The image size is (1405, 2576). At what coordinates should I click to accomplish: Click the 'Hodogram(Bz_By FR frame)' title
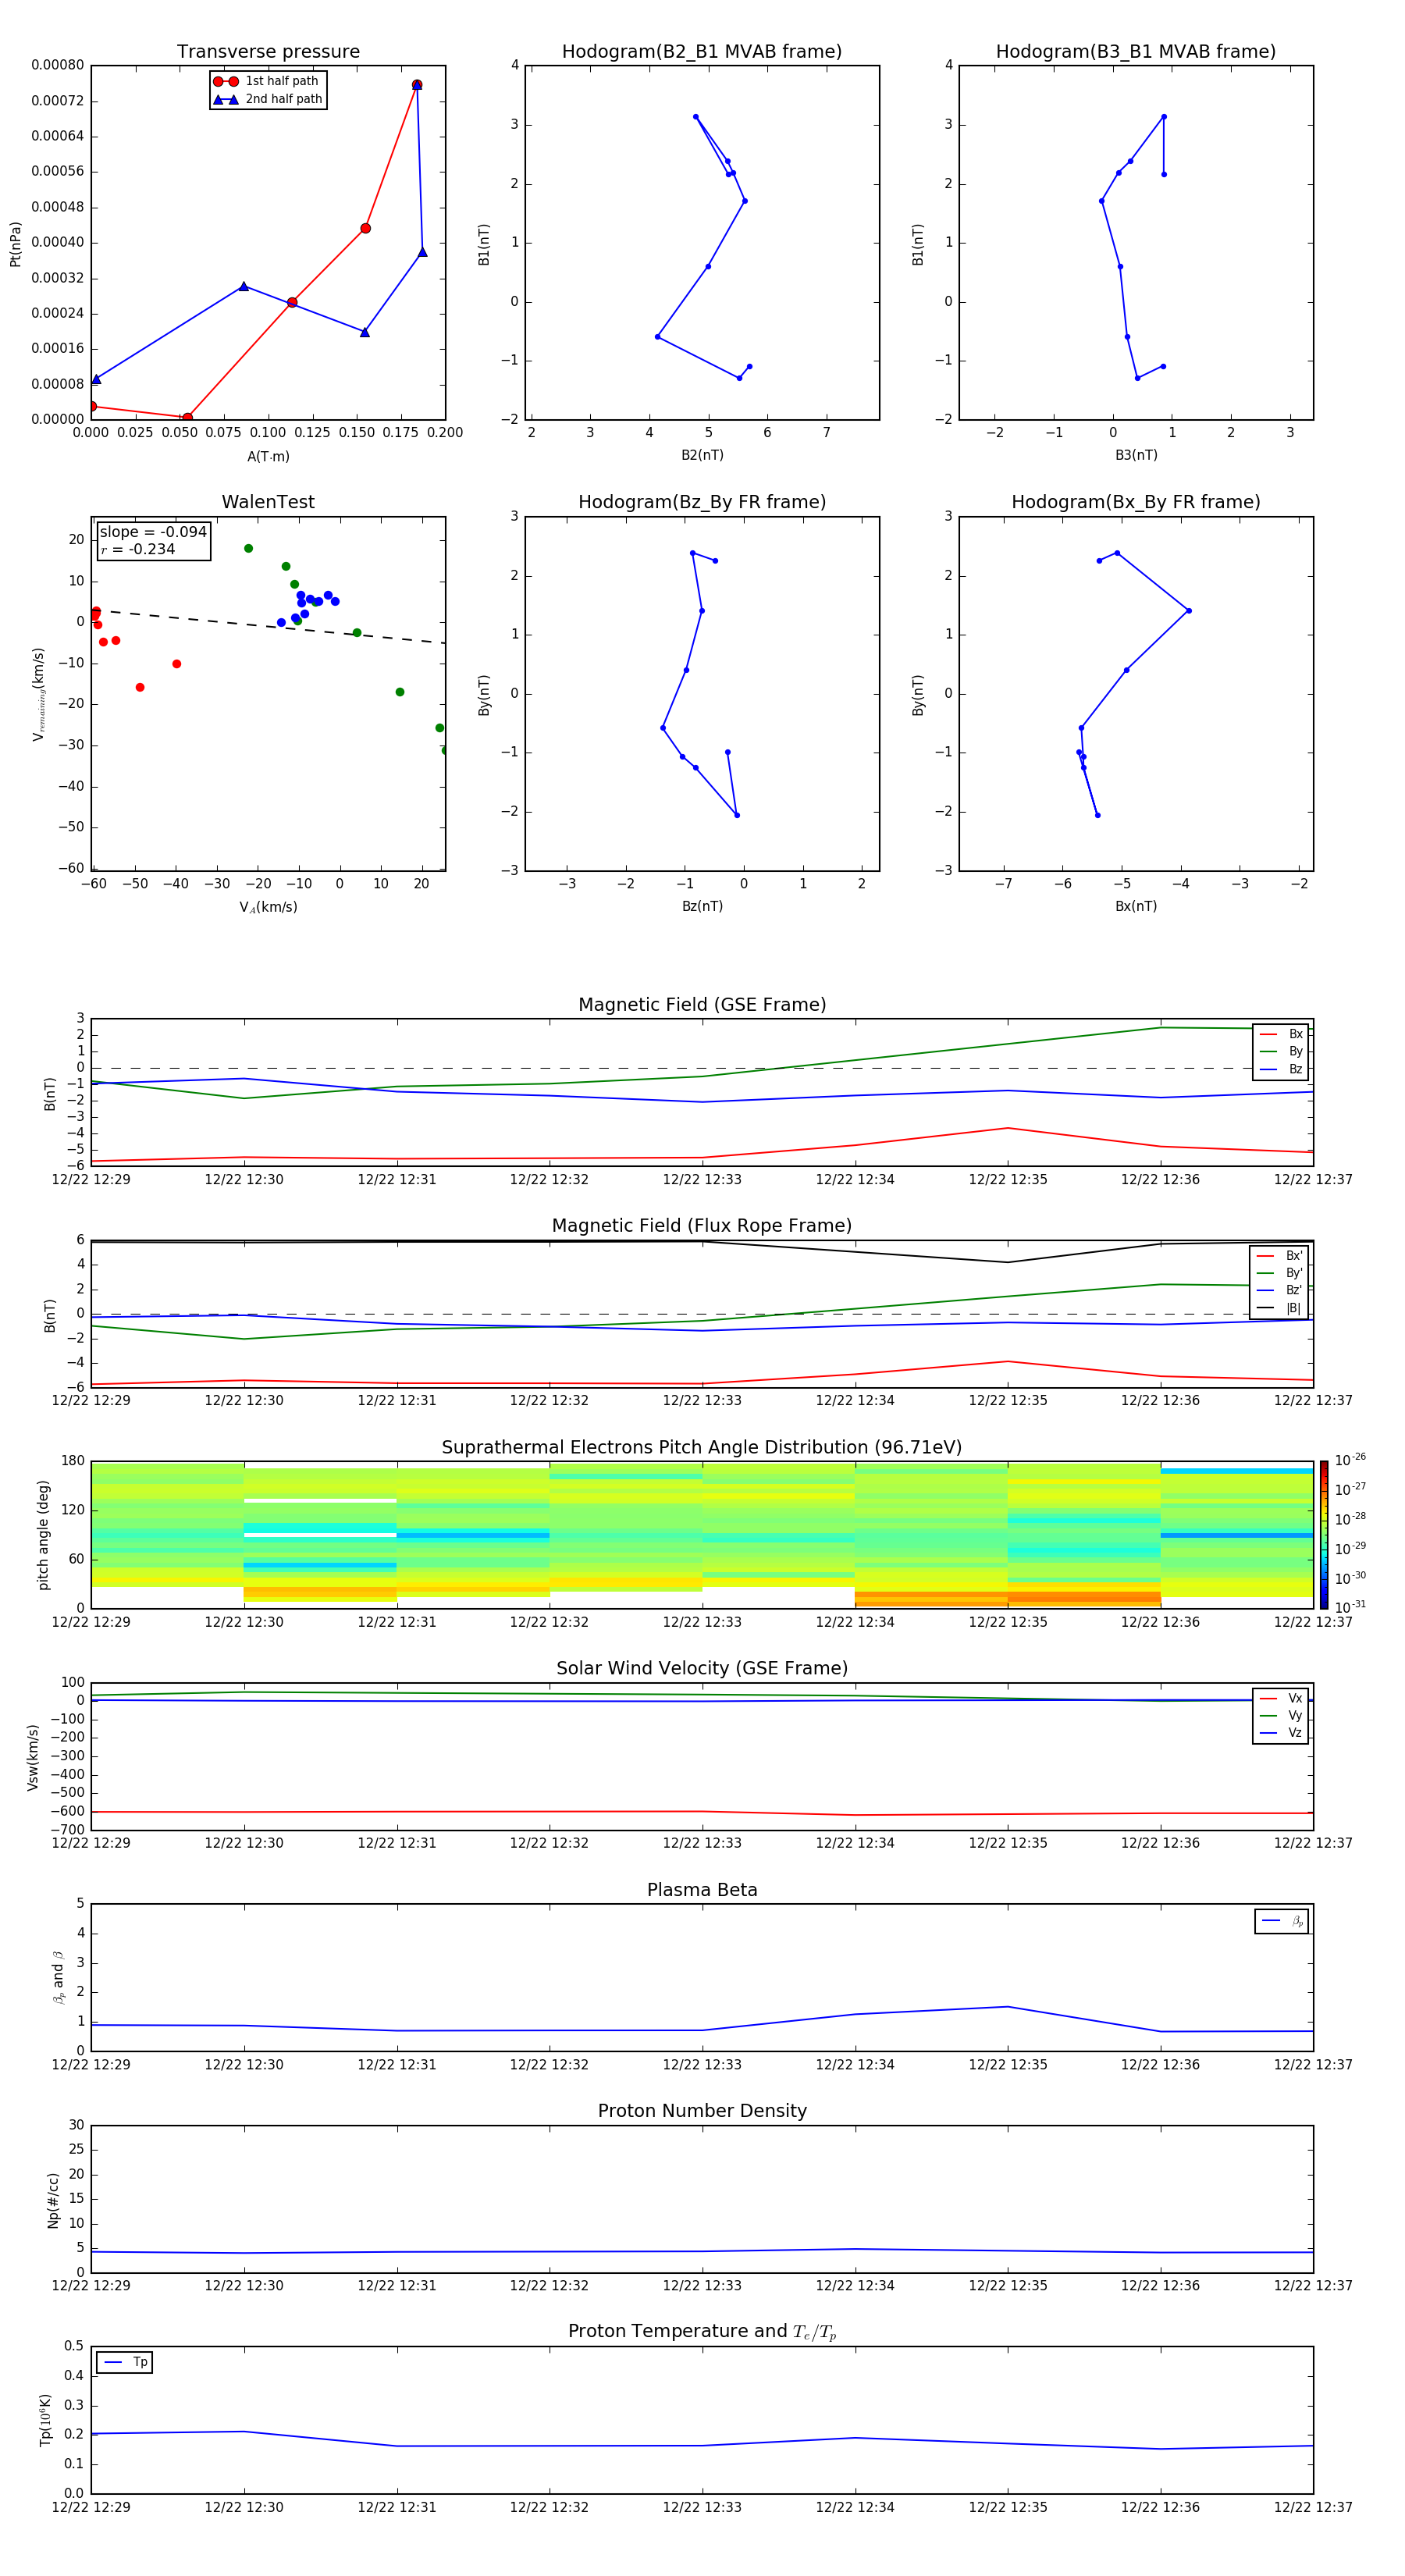point(702,502)
